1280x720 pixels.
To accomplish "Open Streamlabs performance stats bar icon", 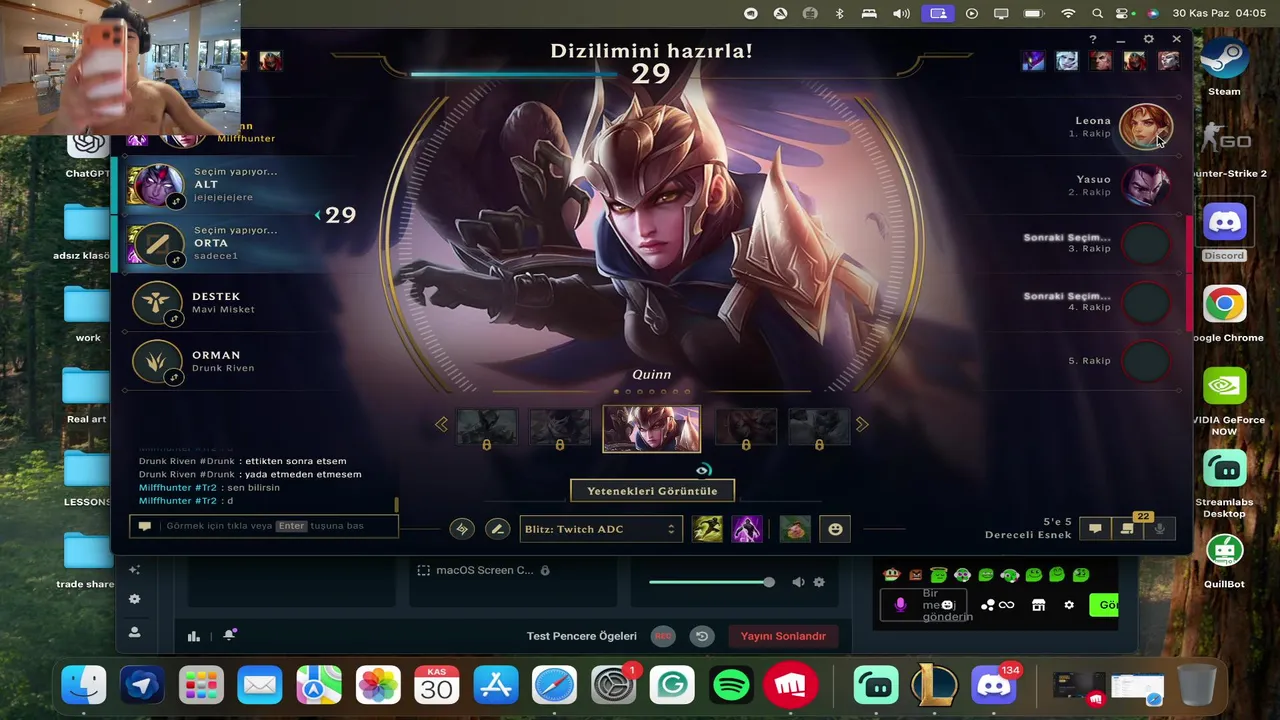I will pos(194,635).
